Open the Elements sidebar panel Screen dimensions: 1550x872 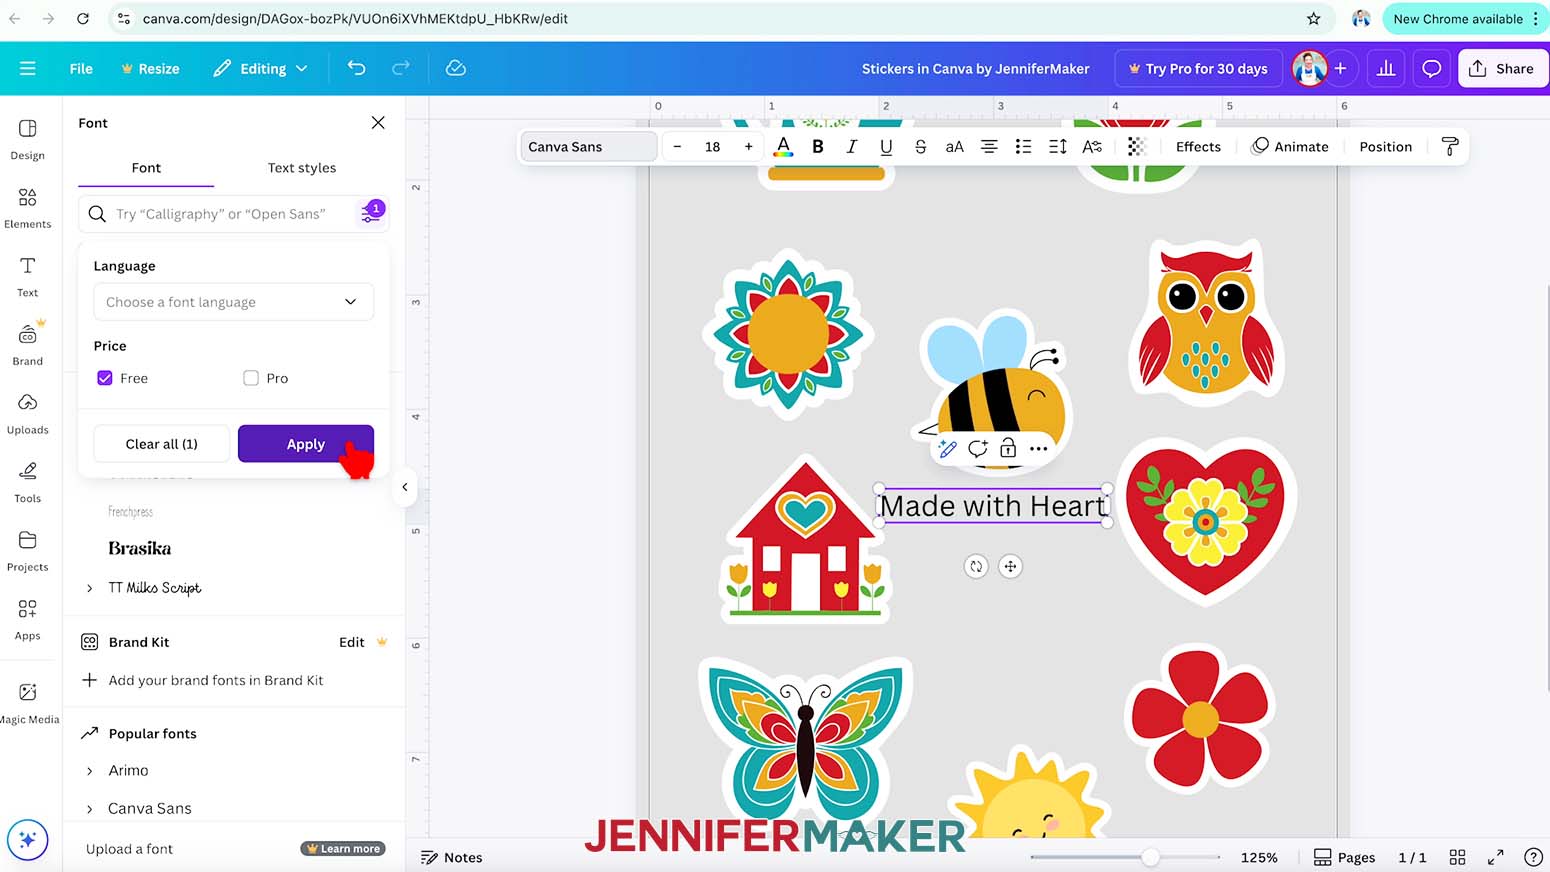[28, 207]
